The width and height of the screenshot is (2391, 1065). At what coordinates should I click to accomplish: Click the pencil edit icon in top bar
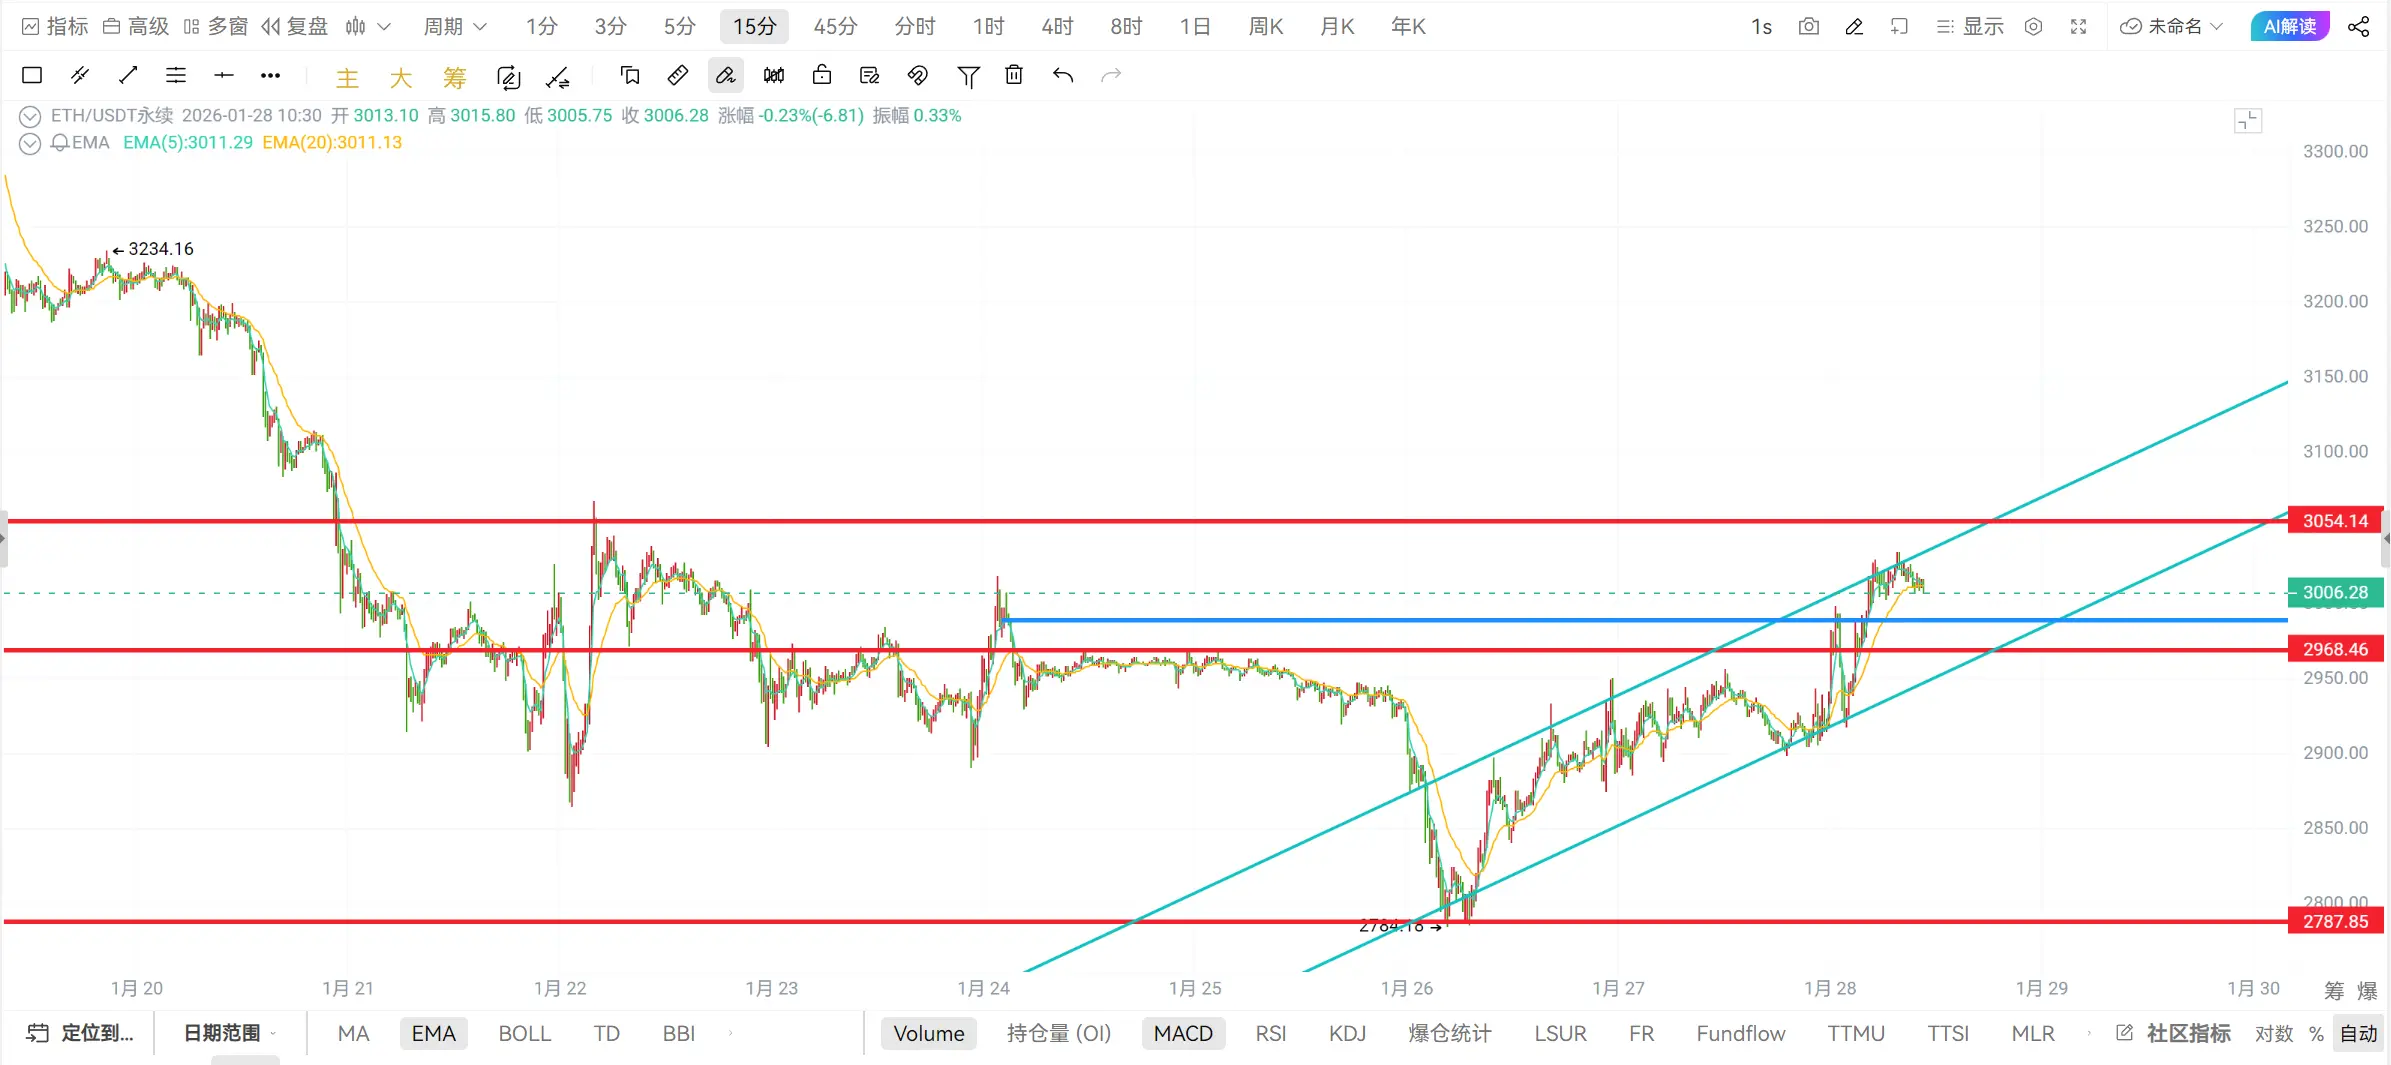coord(1854,26)
